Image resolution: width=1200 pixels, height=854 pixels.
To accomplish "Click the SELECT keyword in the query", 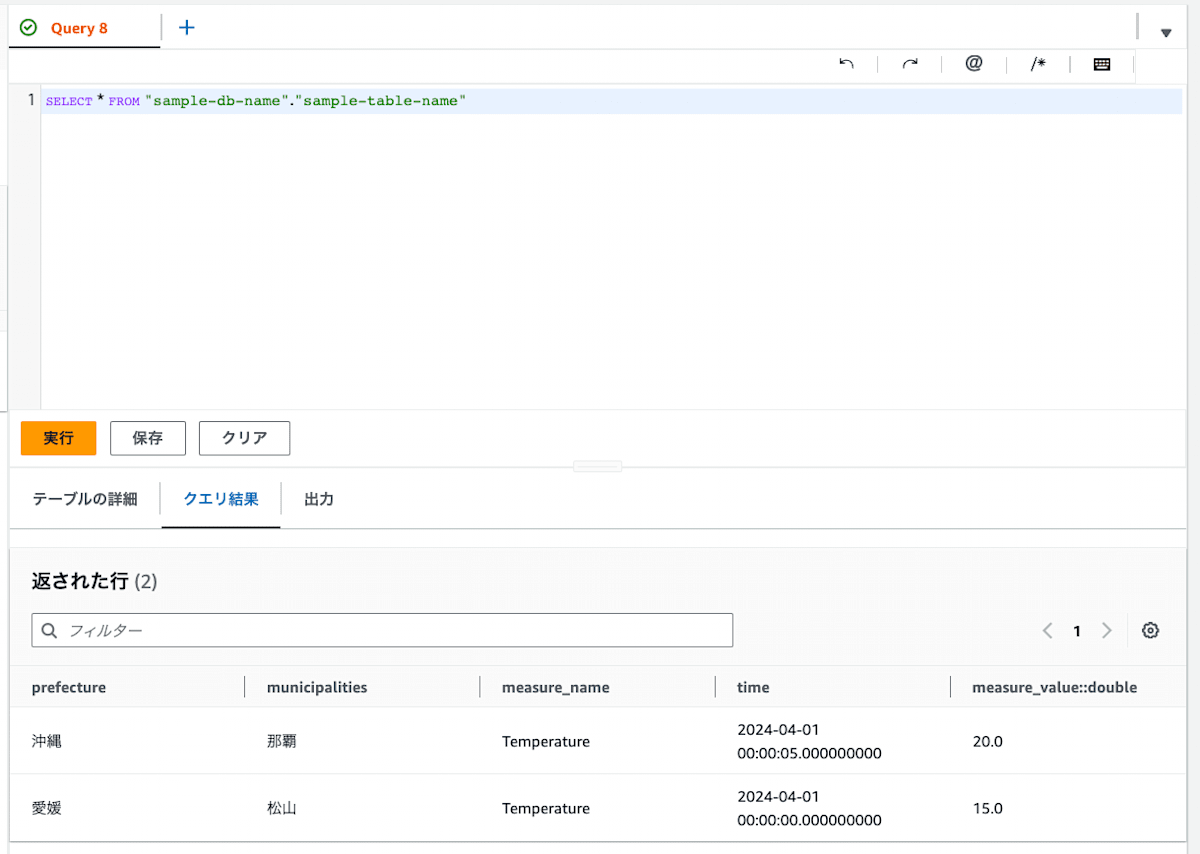I will pyautogui.click(x=69, y=102).
